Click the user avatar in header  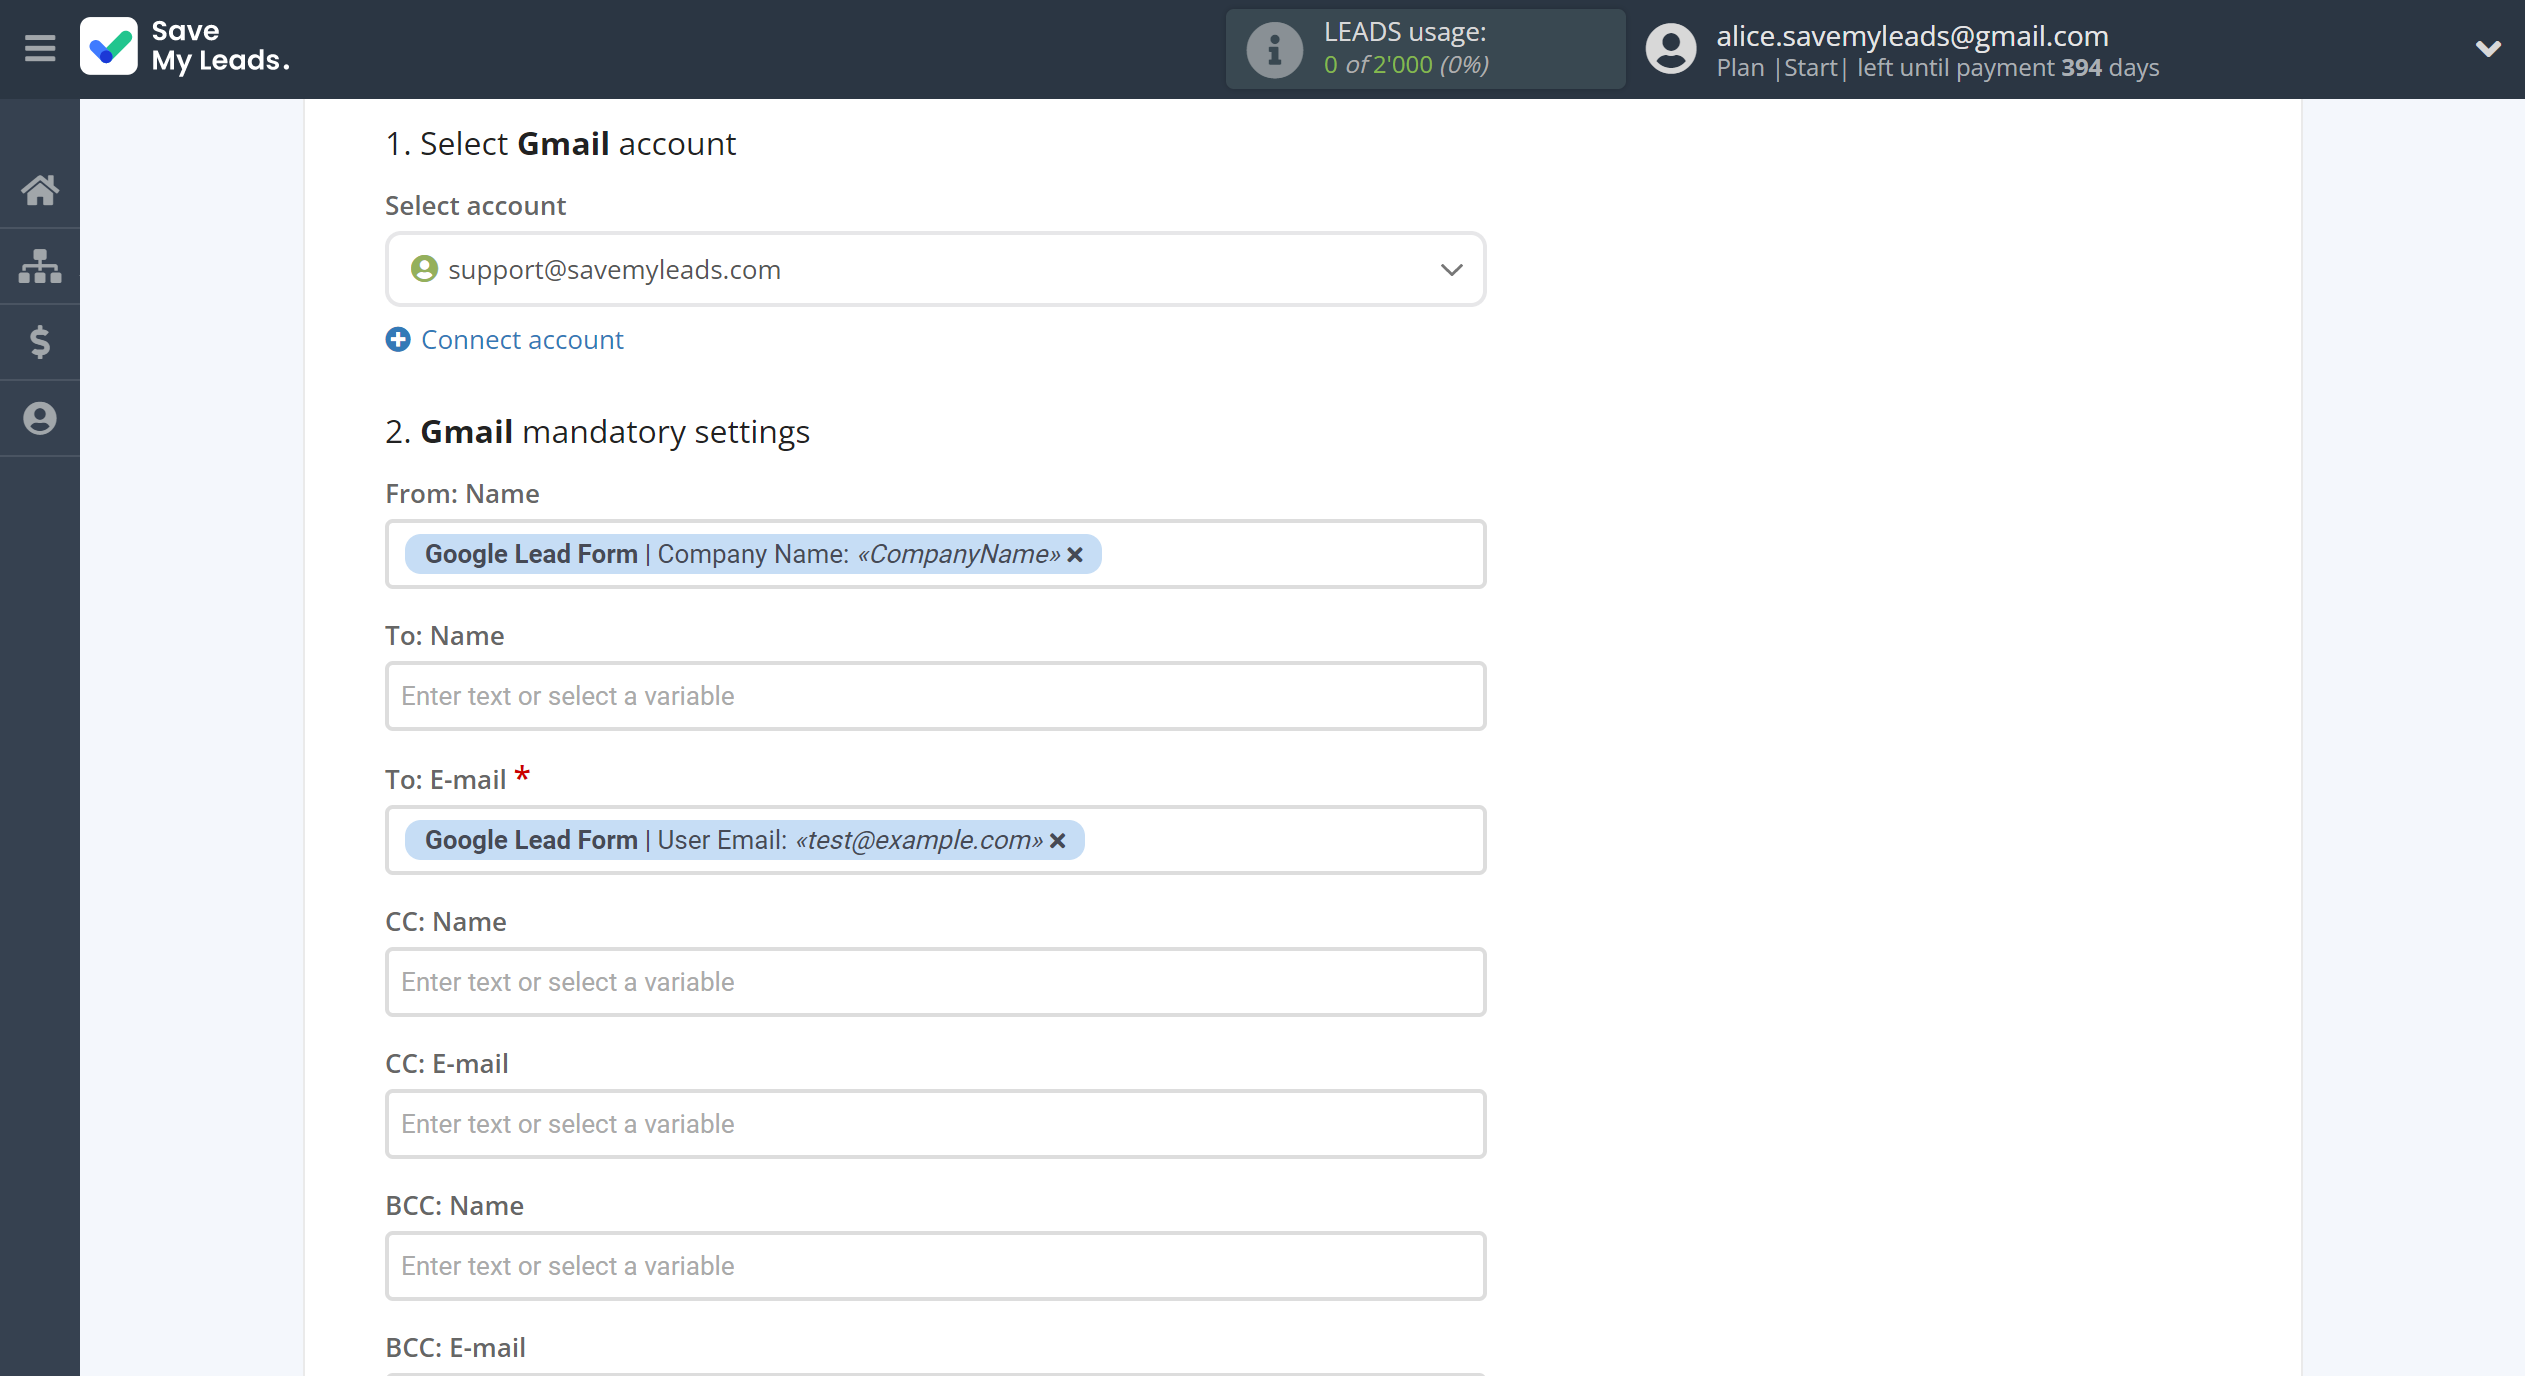(x=1671, y=49)
